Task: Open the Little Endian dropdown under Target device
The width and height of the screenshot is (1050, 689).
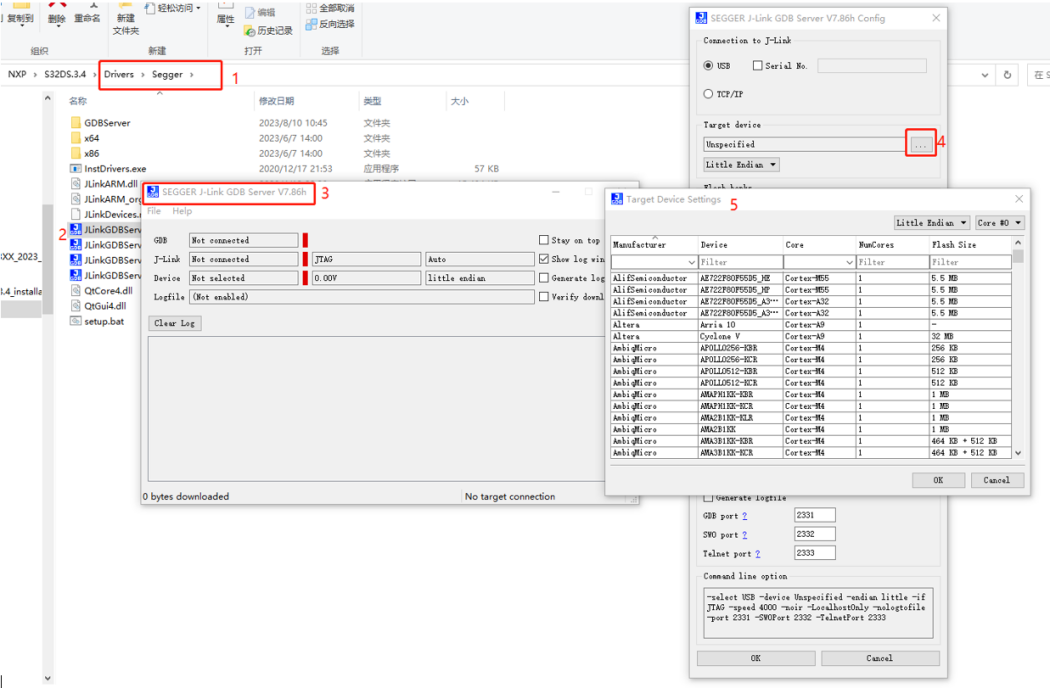Action: tap(741, 165)
